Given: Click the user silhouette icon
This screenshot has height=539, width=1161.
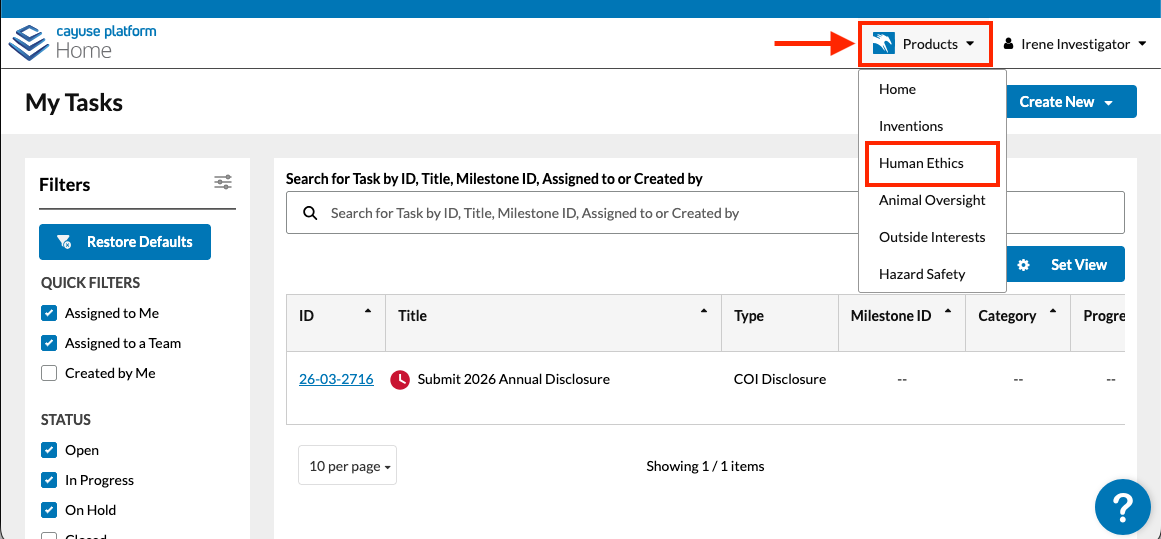Looking at the screenshot, I should tap(1008, 44).
